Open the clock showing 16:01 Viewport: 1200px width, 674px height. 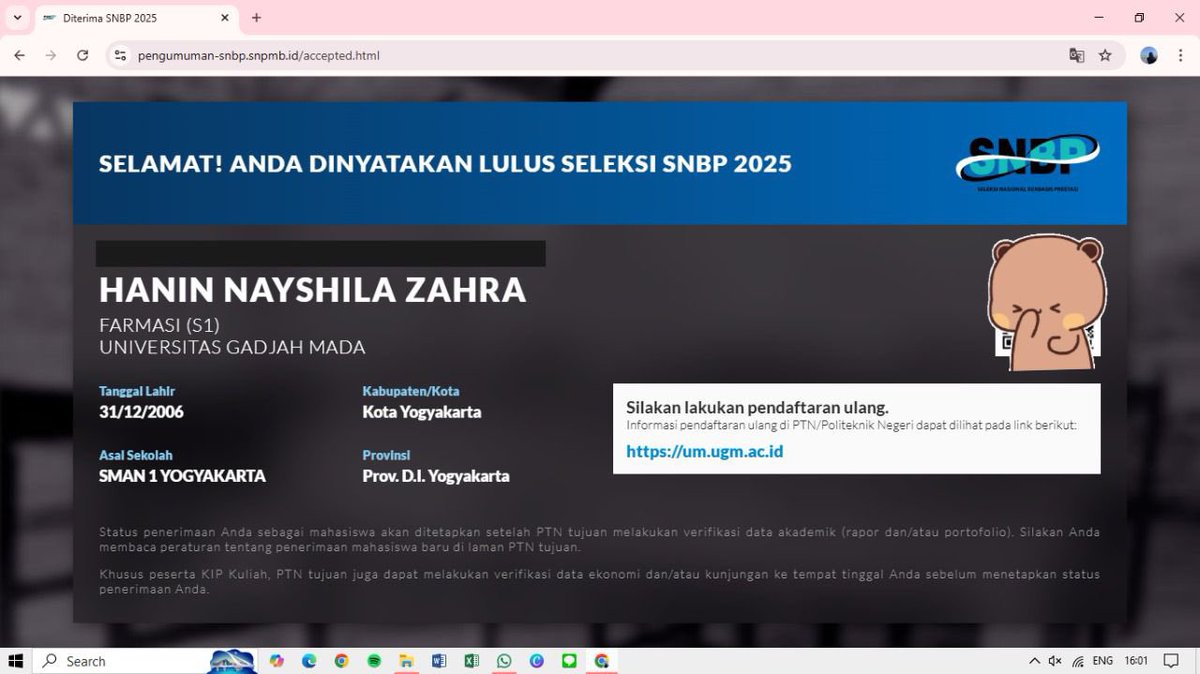(x=1135, y=661)
